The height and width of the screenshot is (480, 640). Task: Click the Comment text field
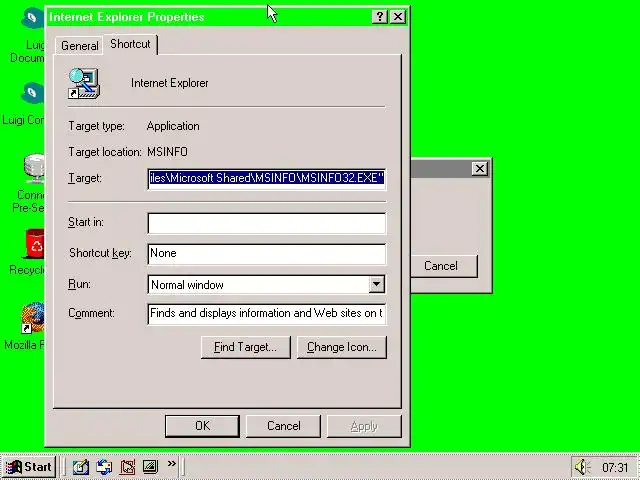tap(267, 313)
